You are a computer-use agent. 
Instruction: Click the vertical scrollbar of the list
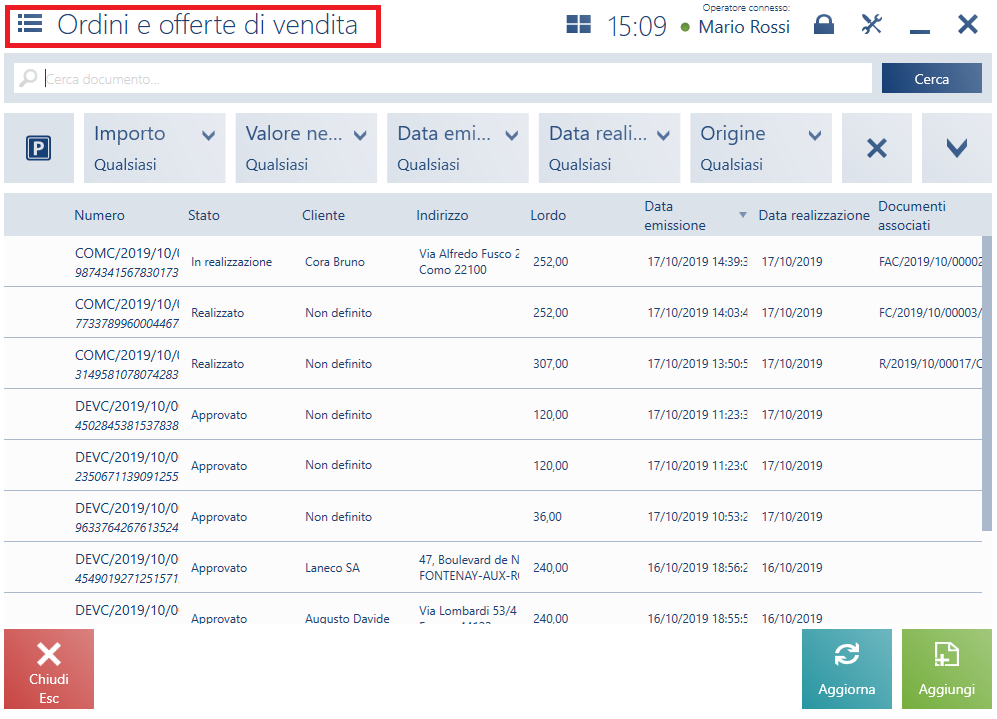(x=987, y=383)
